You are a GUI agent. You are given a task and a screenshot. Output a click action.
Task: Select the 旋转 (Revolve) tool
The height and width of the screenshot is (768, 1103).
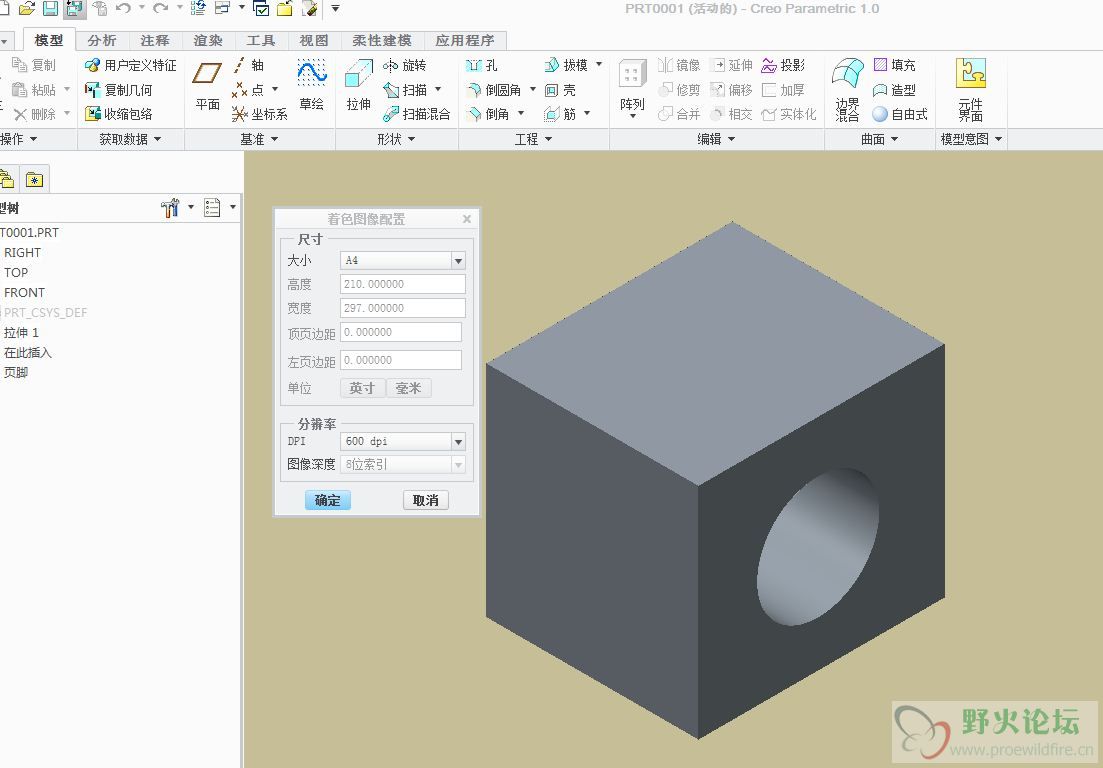point(404,65)
